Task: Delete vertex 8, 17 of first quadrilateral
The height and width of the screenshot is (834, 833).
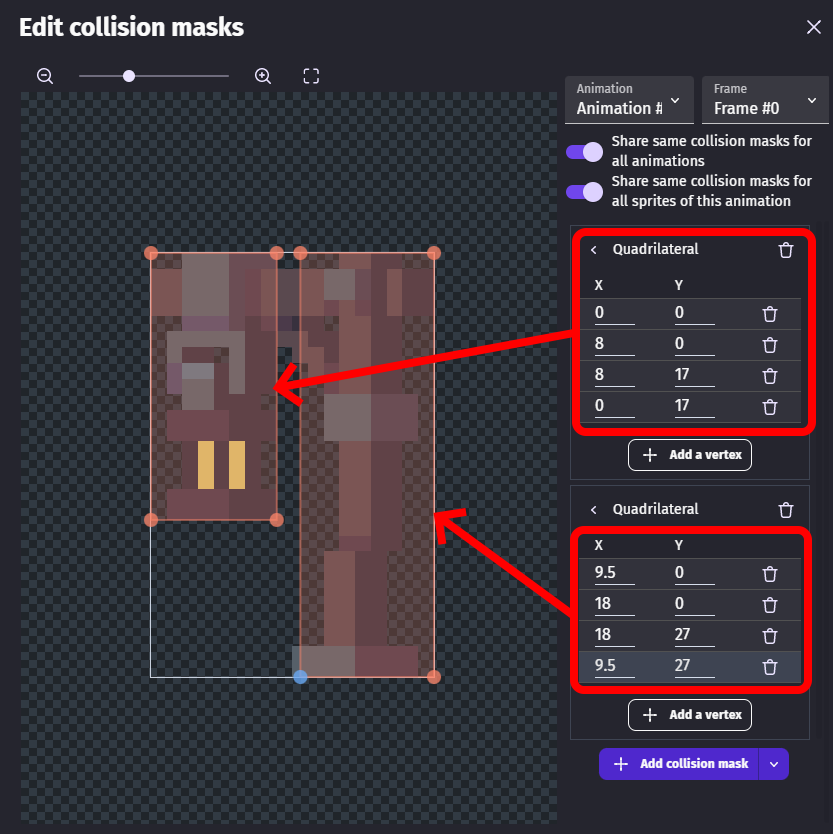Action: [770, 376]
